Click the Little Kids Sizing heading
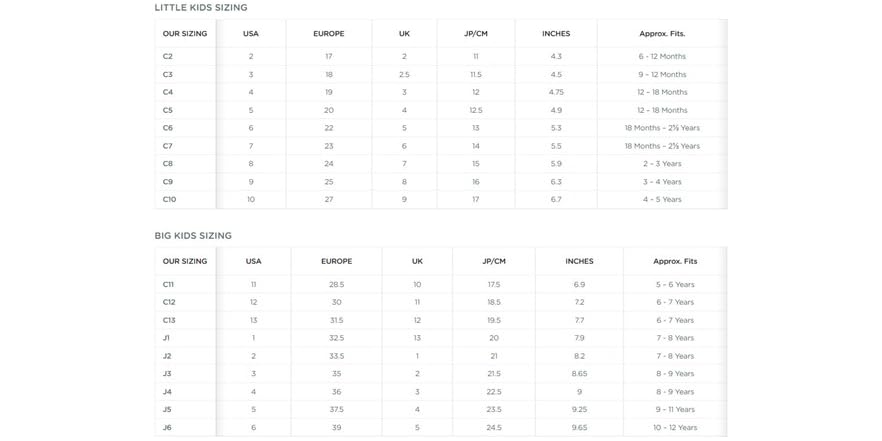882x441 pixels. (x=201, y=8)
